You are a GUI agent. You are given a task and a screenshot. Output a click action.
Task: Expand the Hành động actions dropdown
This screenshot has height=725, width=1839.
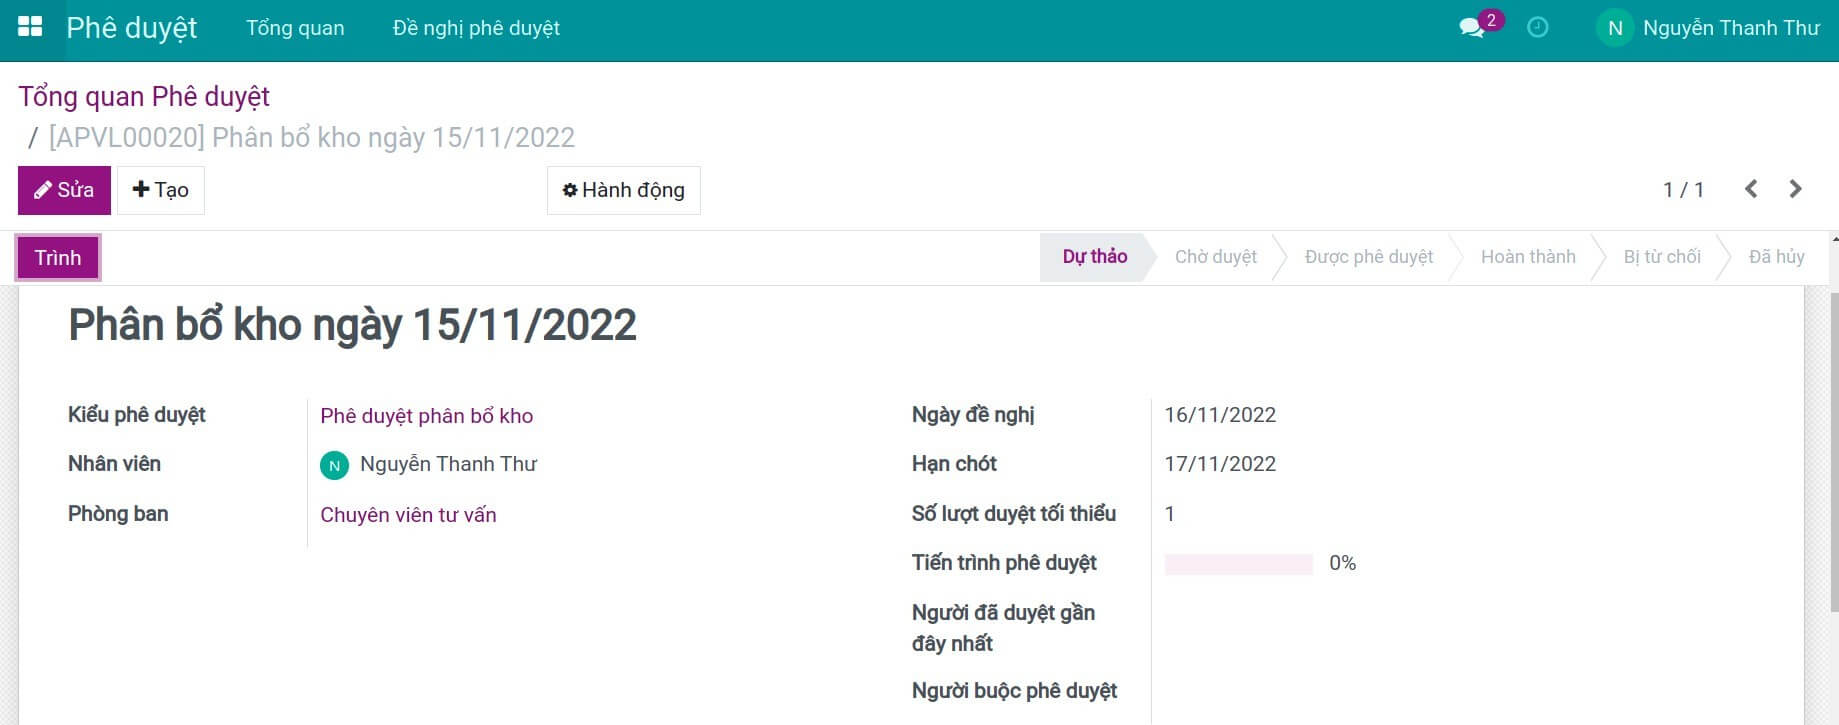(623, 190)
